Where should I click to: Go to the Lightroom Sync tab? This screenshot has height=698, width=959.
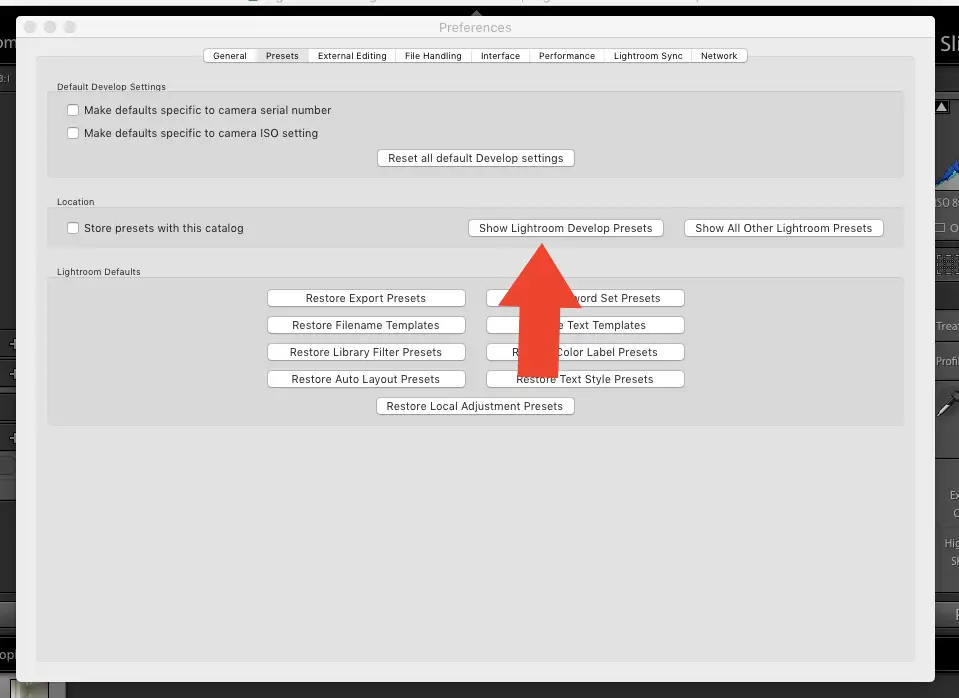click(648, 56)
